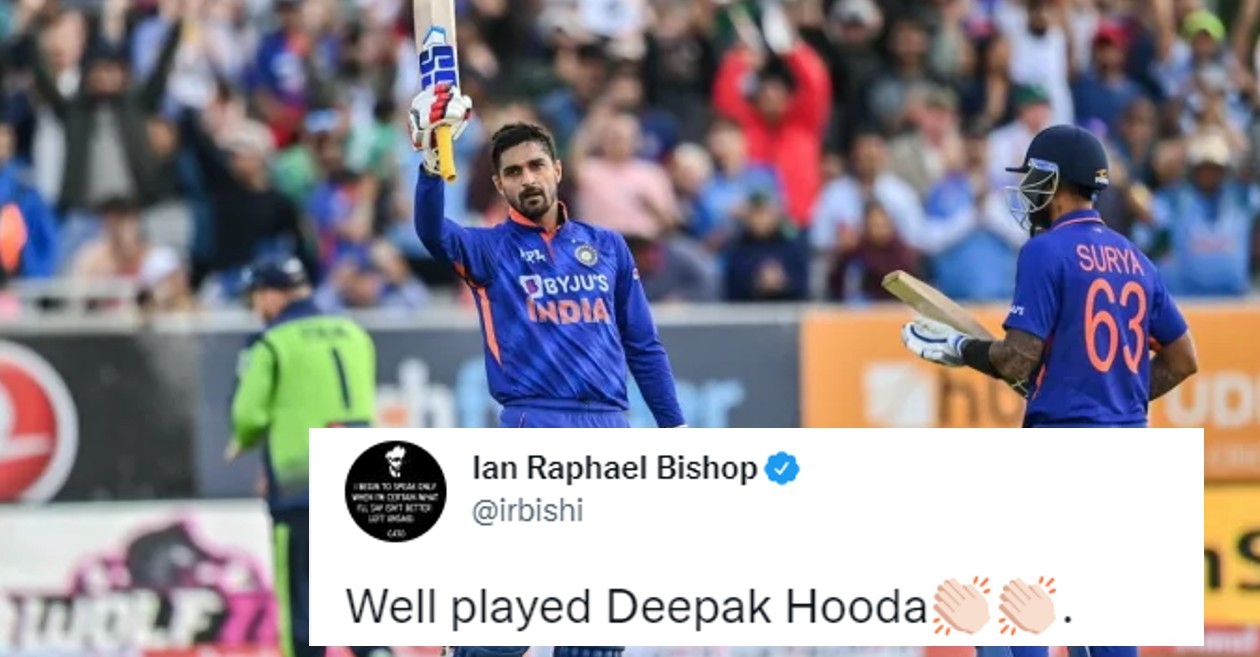Screen dimensions: 1260x657
Task: Click the BYJU'S logo on the jersey
Action: tap(564, 285)
